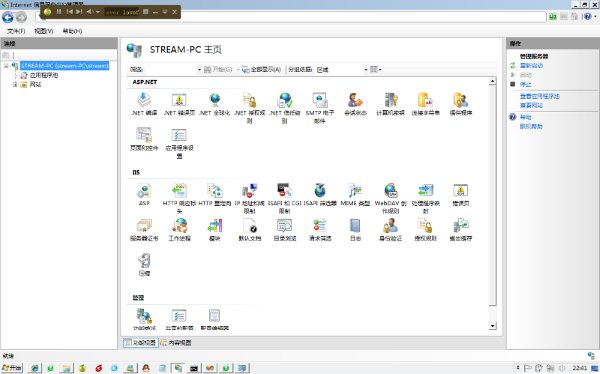Open the 请求筛选 (Request Filtering) feature
This screenshot has height=374, width=600.
[x=320, y=229]
